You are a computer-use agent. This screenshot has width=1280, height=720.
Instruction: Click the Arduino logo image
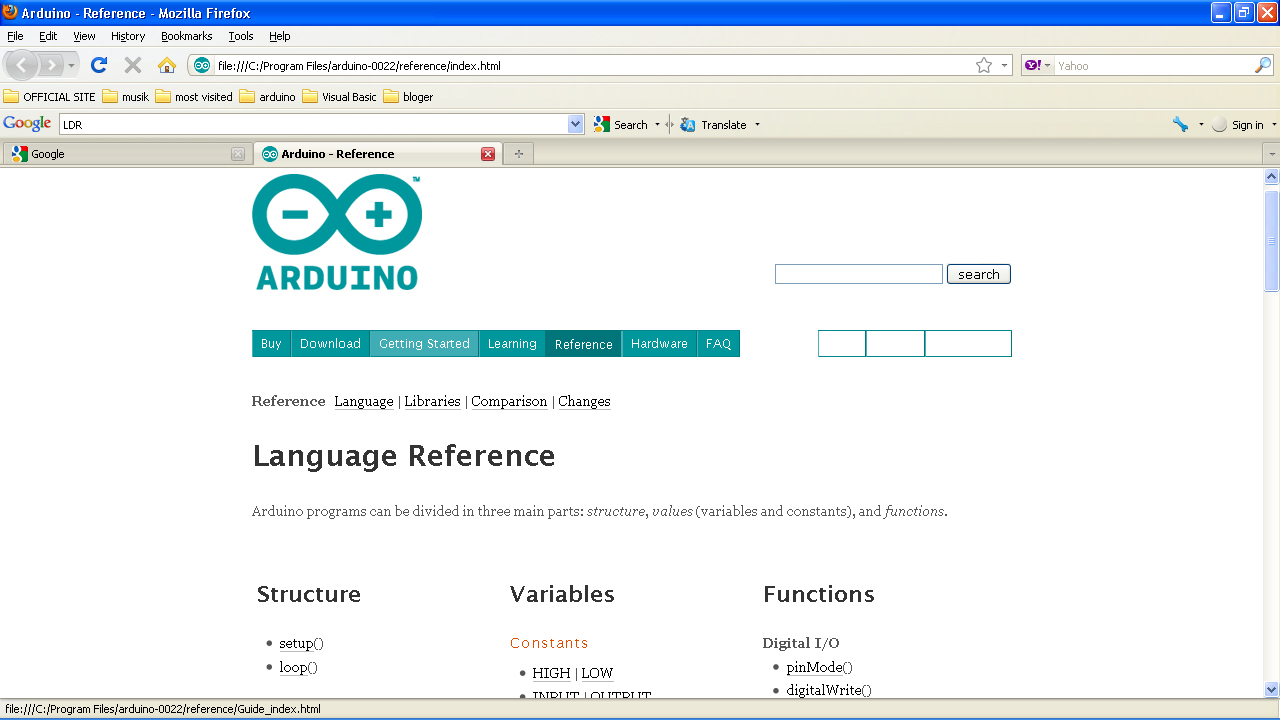pyautogui.click(x=337, y=233)
